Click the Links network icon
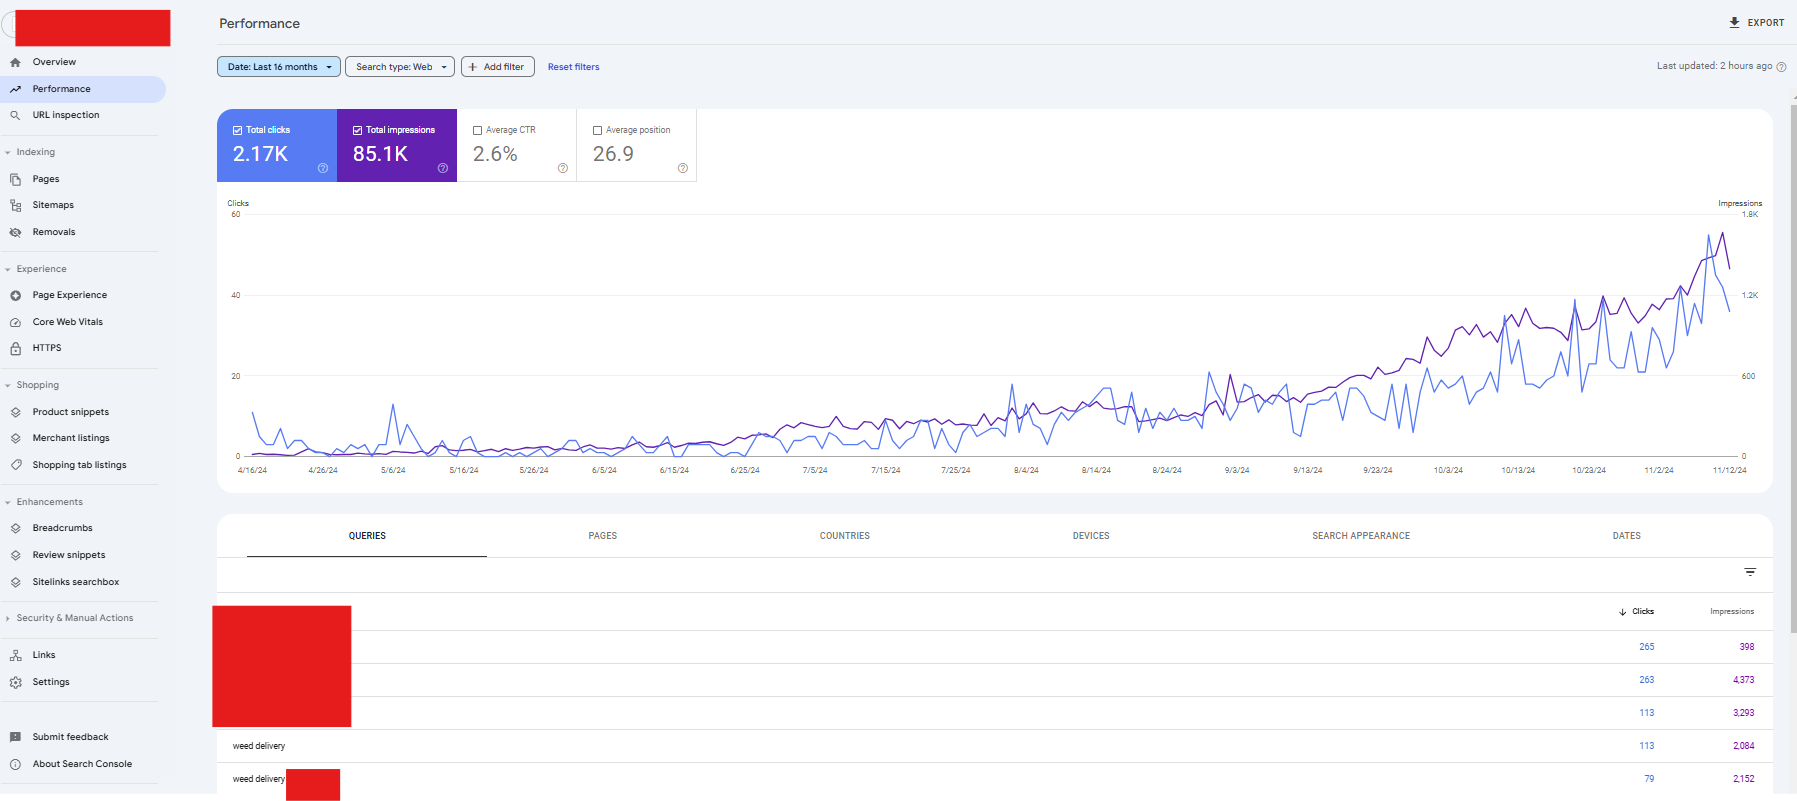This screenshot has width=1797, height=801. click(15, 655)
